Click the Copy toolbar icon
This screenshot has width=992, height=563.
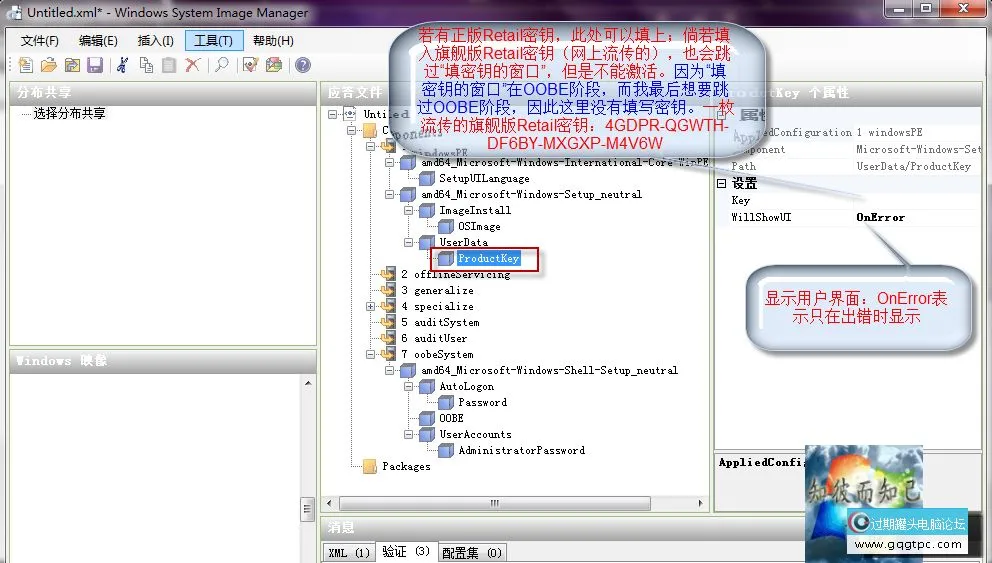click(x=146, y=65)
